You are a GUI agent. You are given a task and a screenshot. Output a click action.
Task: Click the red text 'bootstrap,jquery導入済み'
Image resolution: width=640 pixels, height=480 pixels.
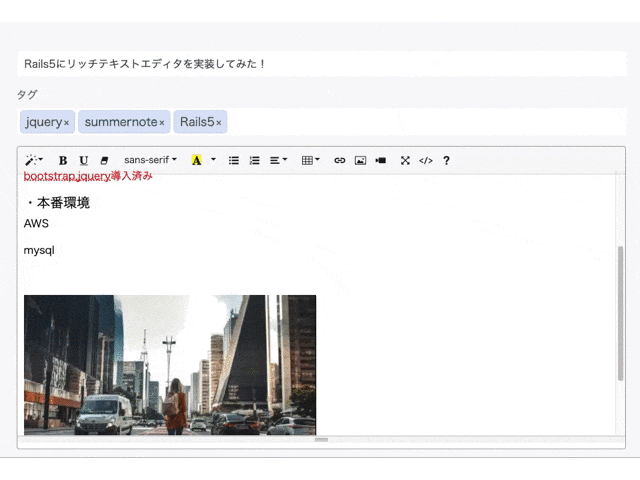pyautogui.click(x=88, y=176)
